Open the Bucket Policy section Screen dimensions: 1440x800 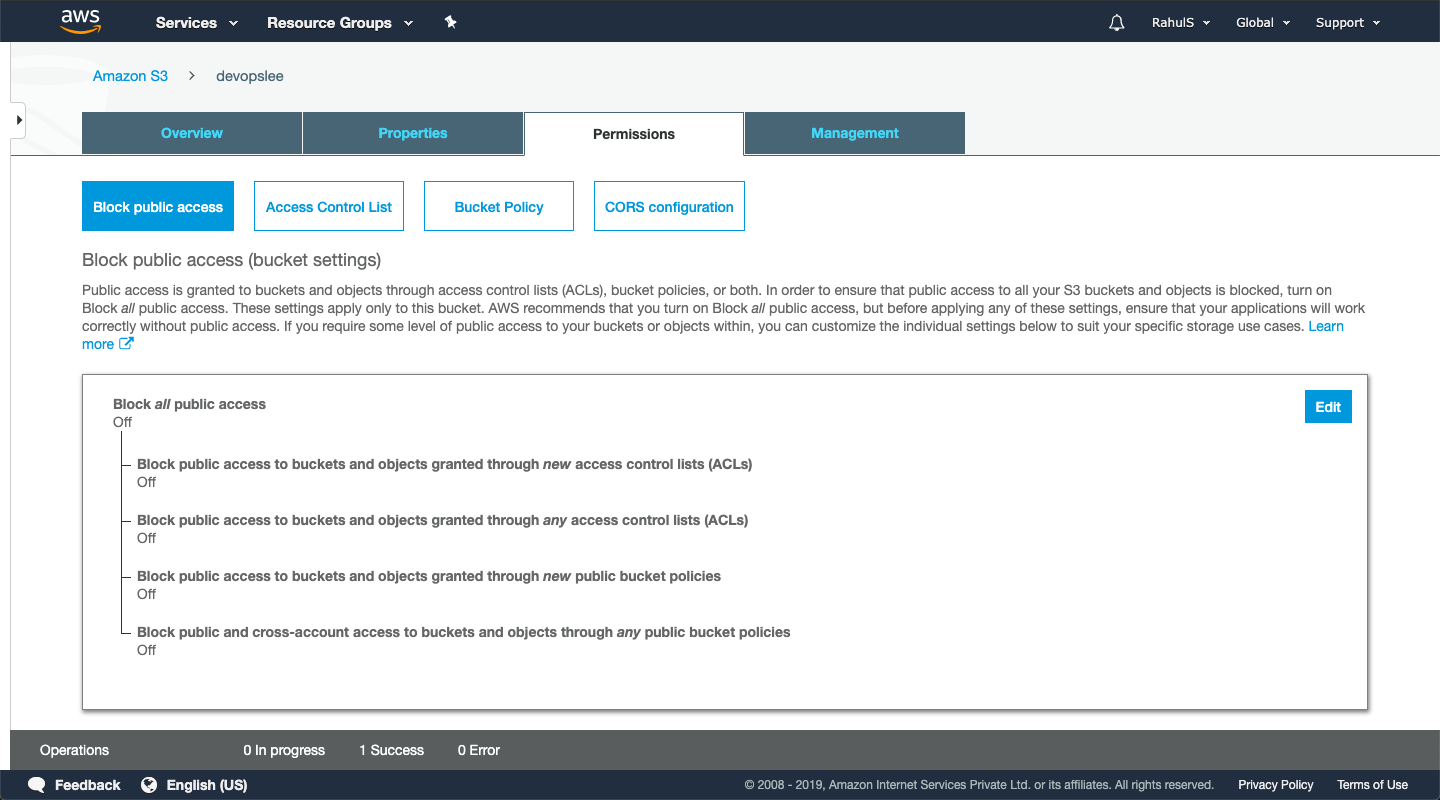coord(499,207)
